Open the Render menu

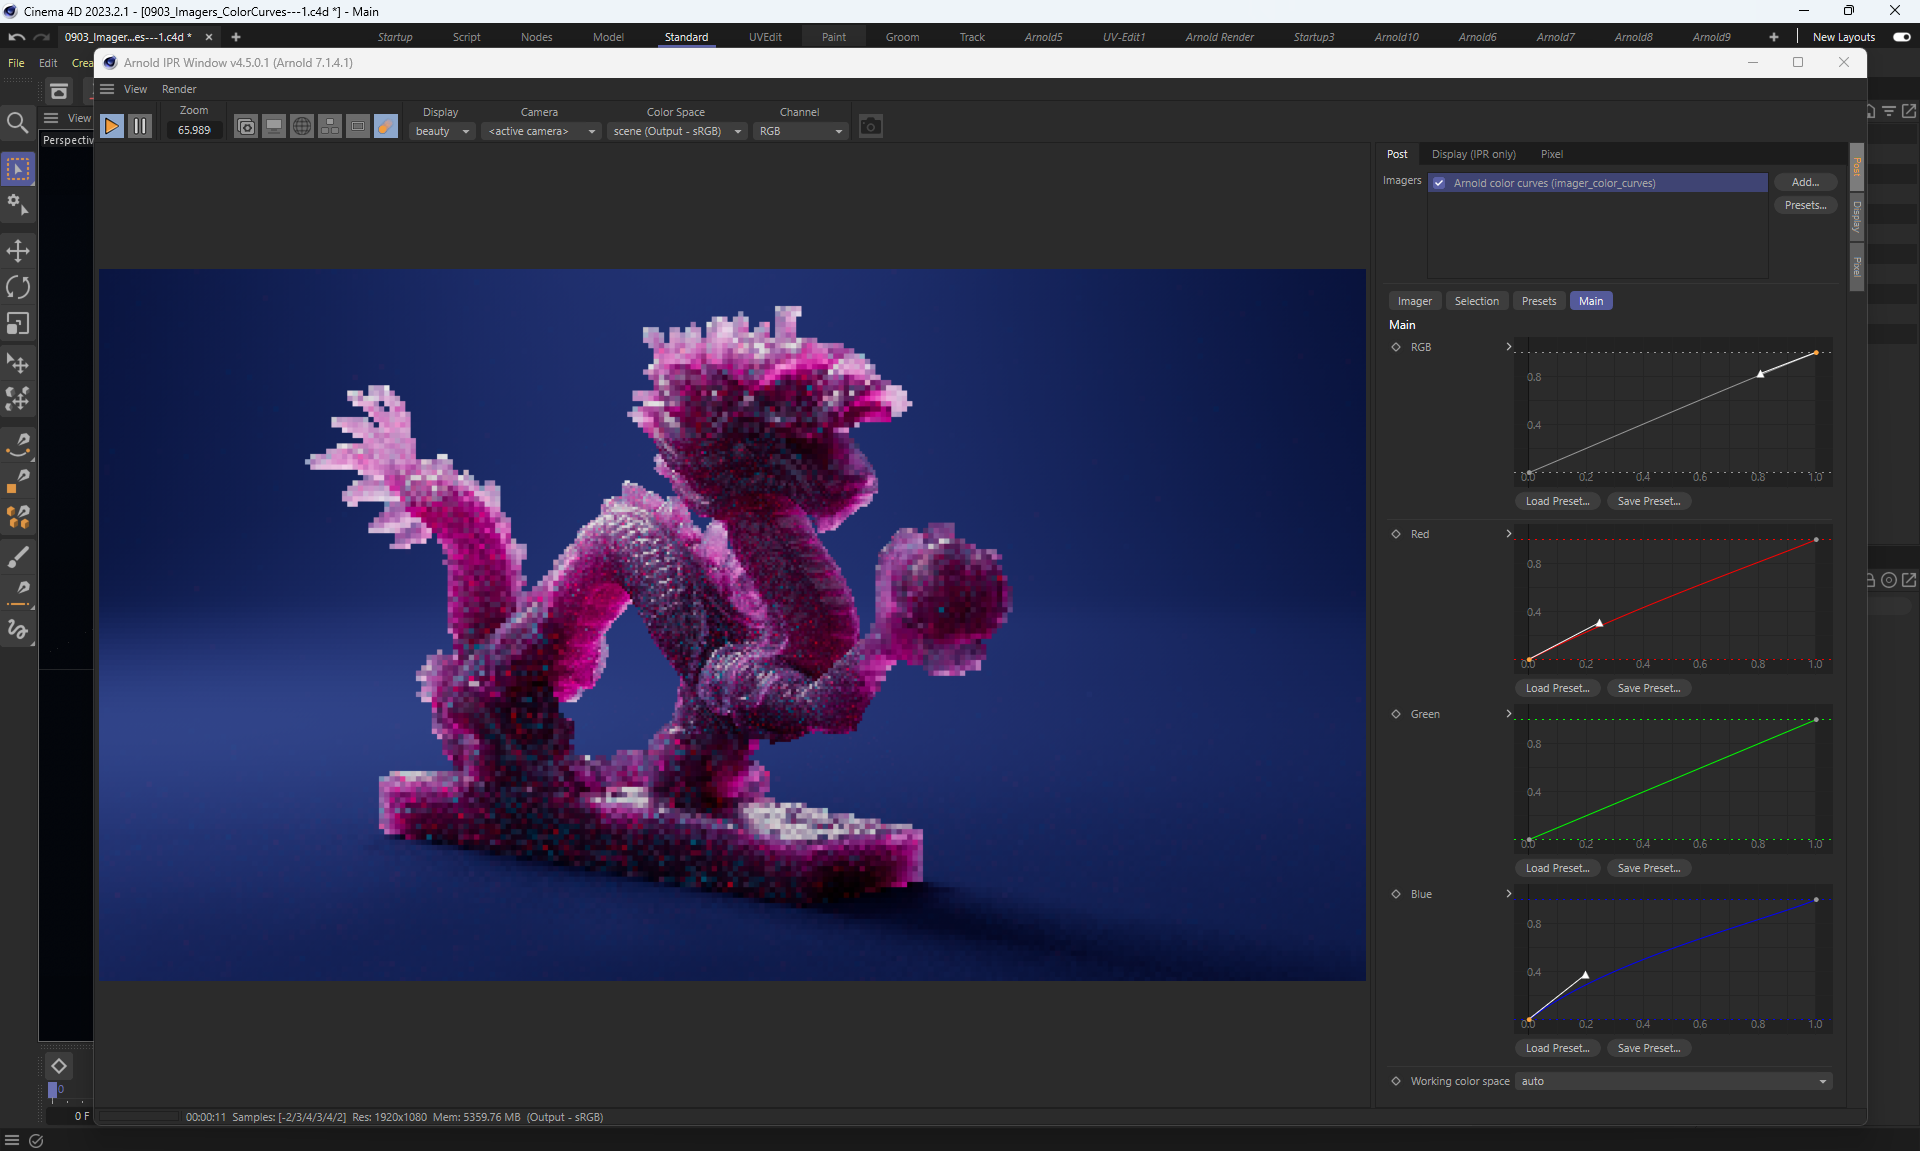[179, 89]
